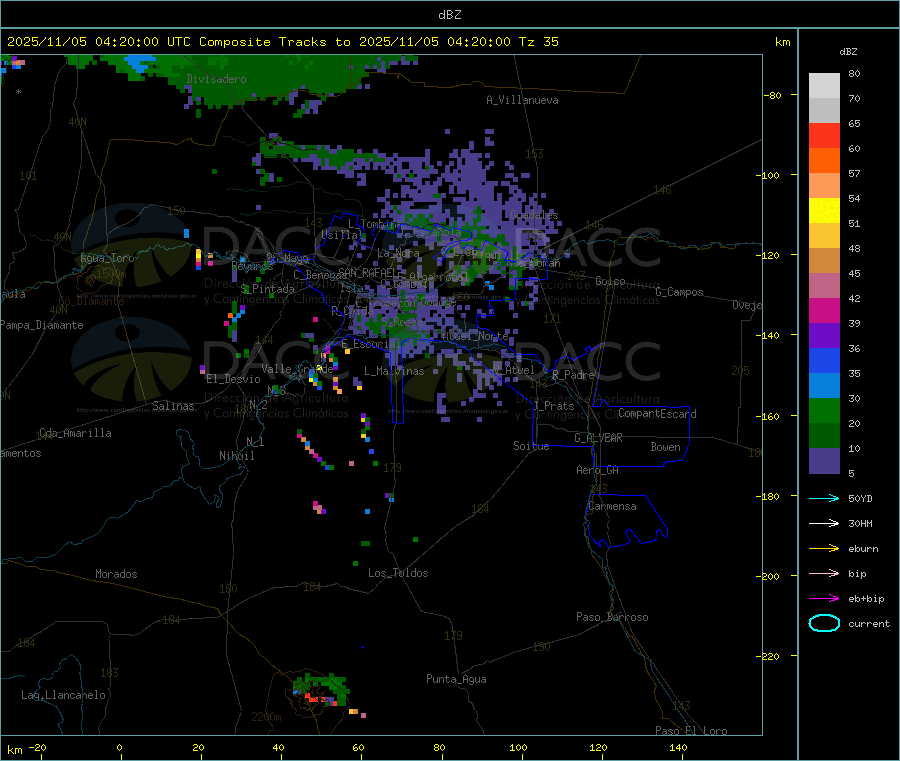The image size is (900, 761).
Task: Click the 'A_Villanueva' map label
Action: [522, 100]
